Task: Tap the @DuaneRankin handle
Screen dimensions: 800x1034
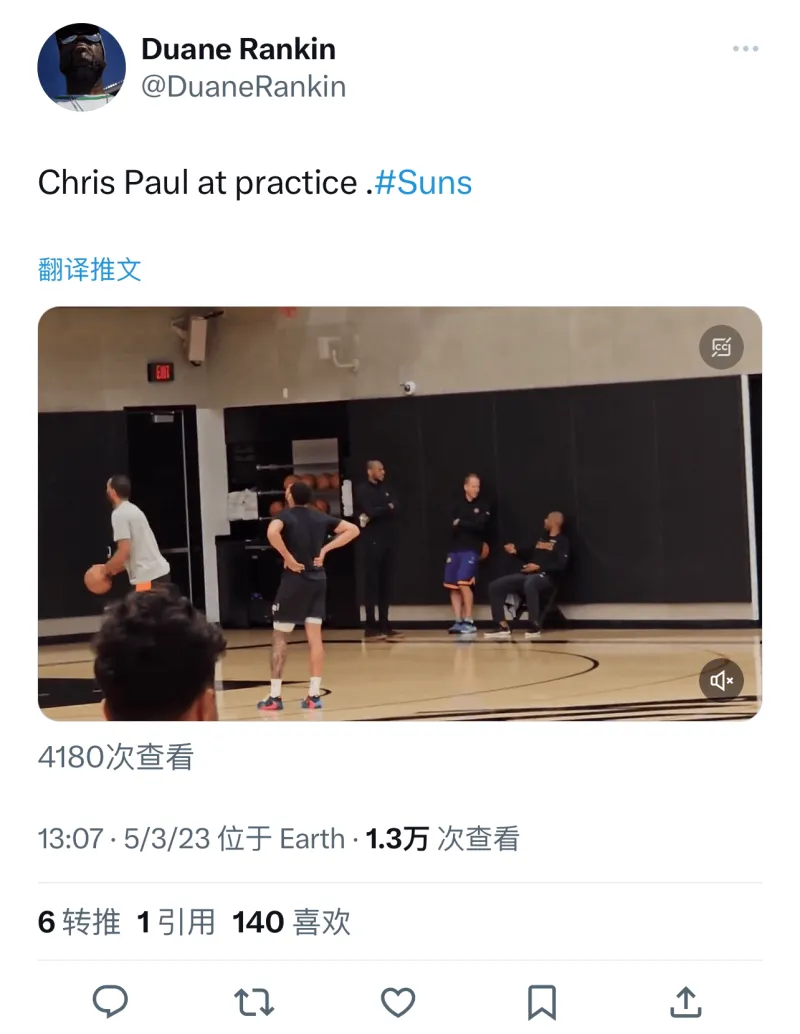Action: point(243,86)
